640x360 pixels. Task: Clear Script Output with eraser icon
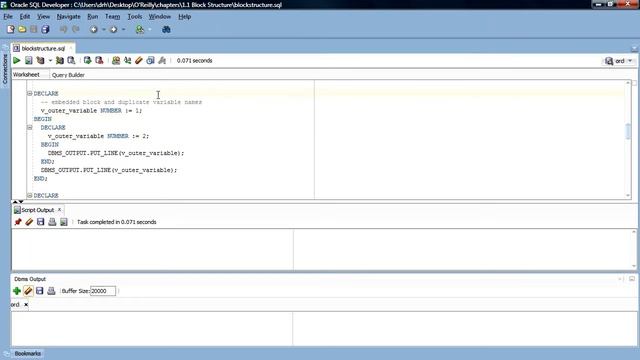(29, 222)
